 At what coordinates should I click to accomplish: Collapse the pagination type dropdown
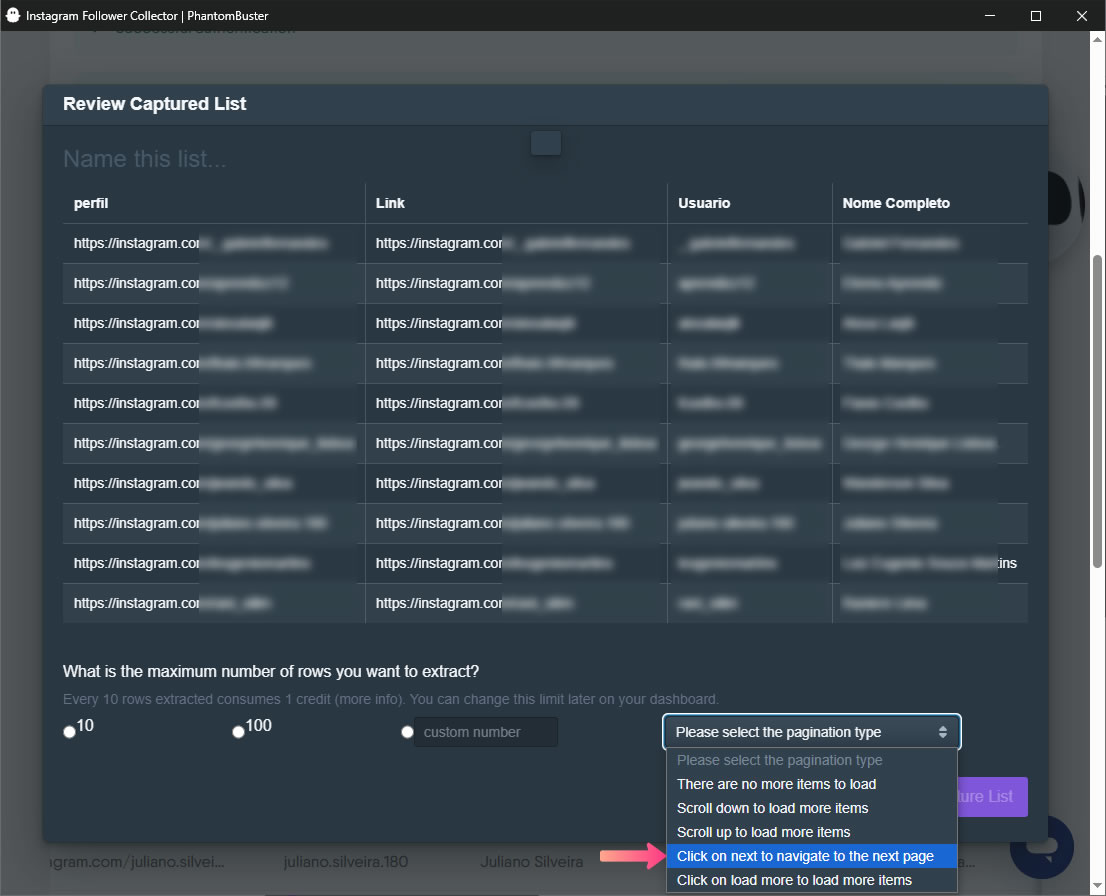[811, 732]
